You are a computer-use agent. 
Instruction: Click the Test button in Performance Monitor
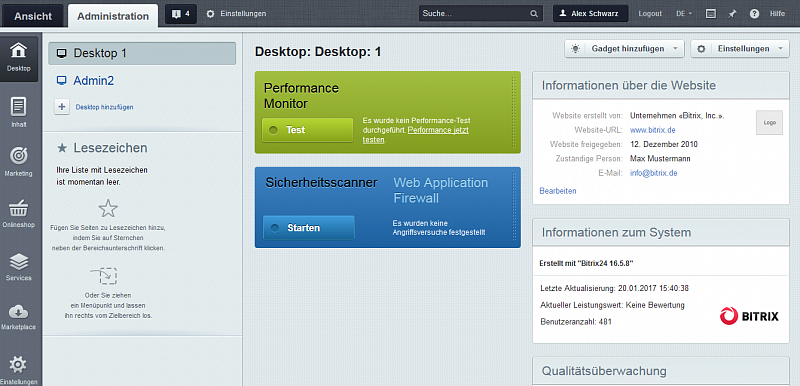(307, 130)
